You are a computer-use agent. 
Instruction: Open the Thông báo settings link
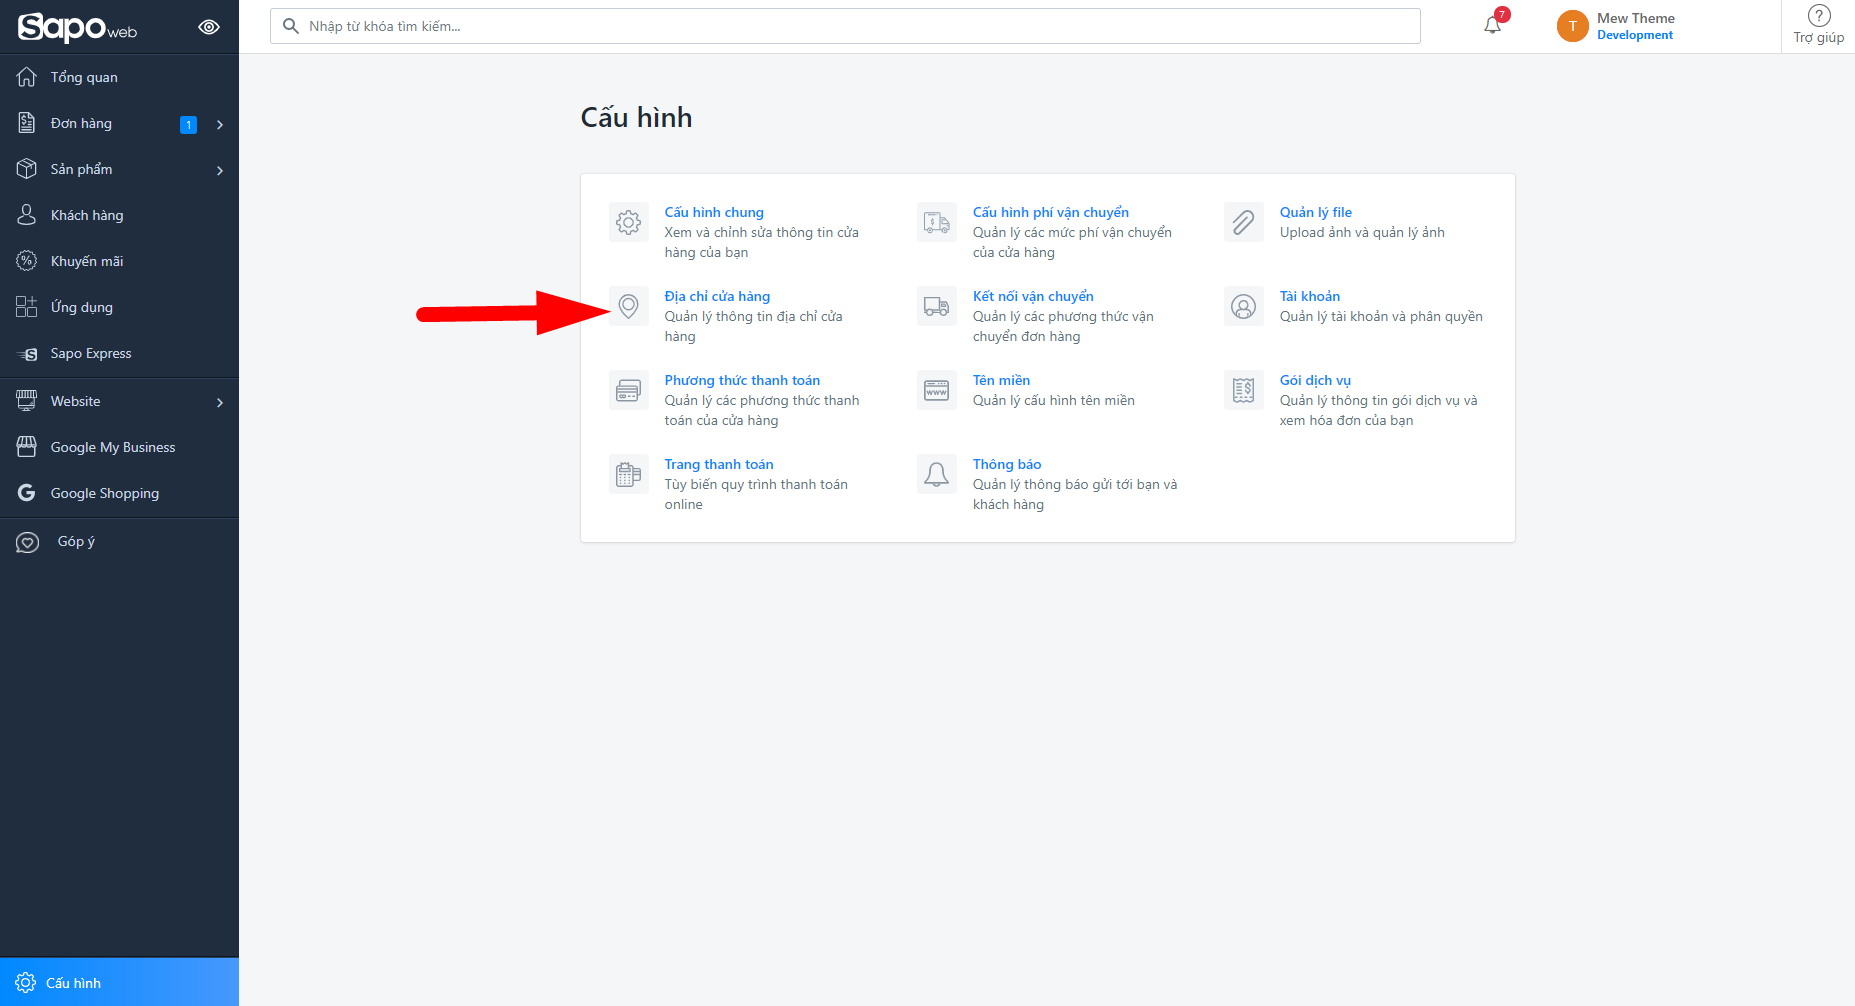[1007, 464]
